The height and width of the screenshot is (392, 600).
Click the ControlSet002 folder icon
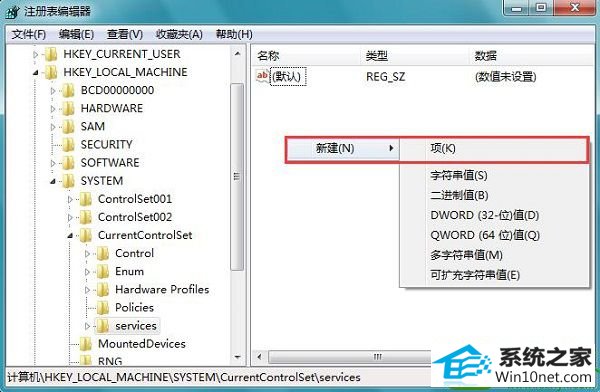pos(85,217)
